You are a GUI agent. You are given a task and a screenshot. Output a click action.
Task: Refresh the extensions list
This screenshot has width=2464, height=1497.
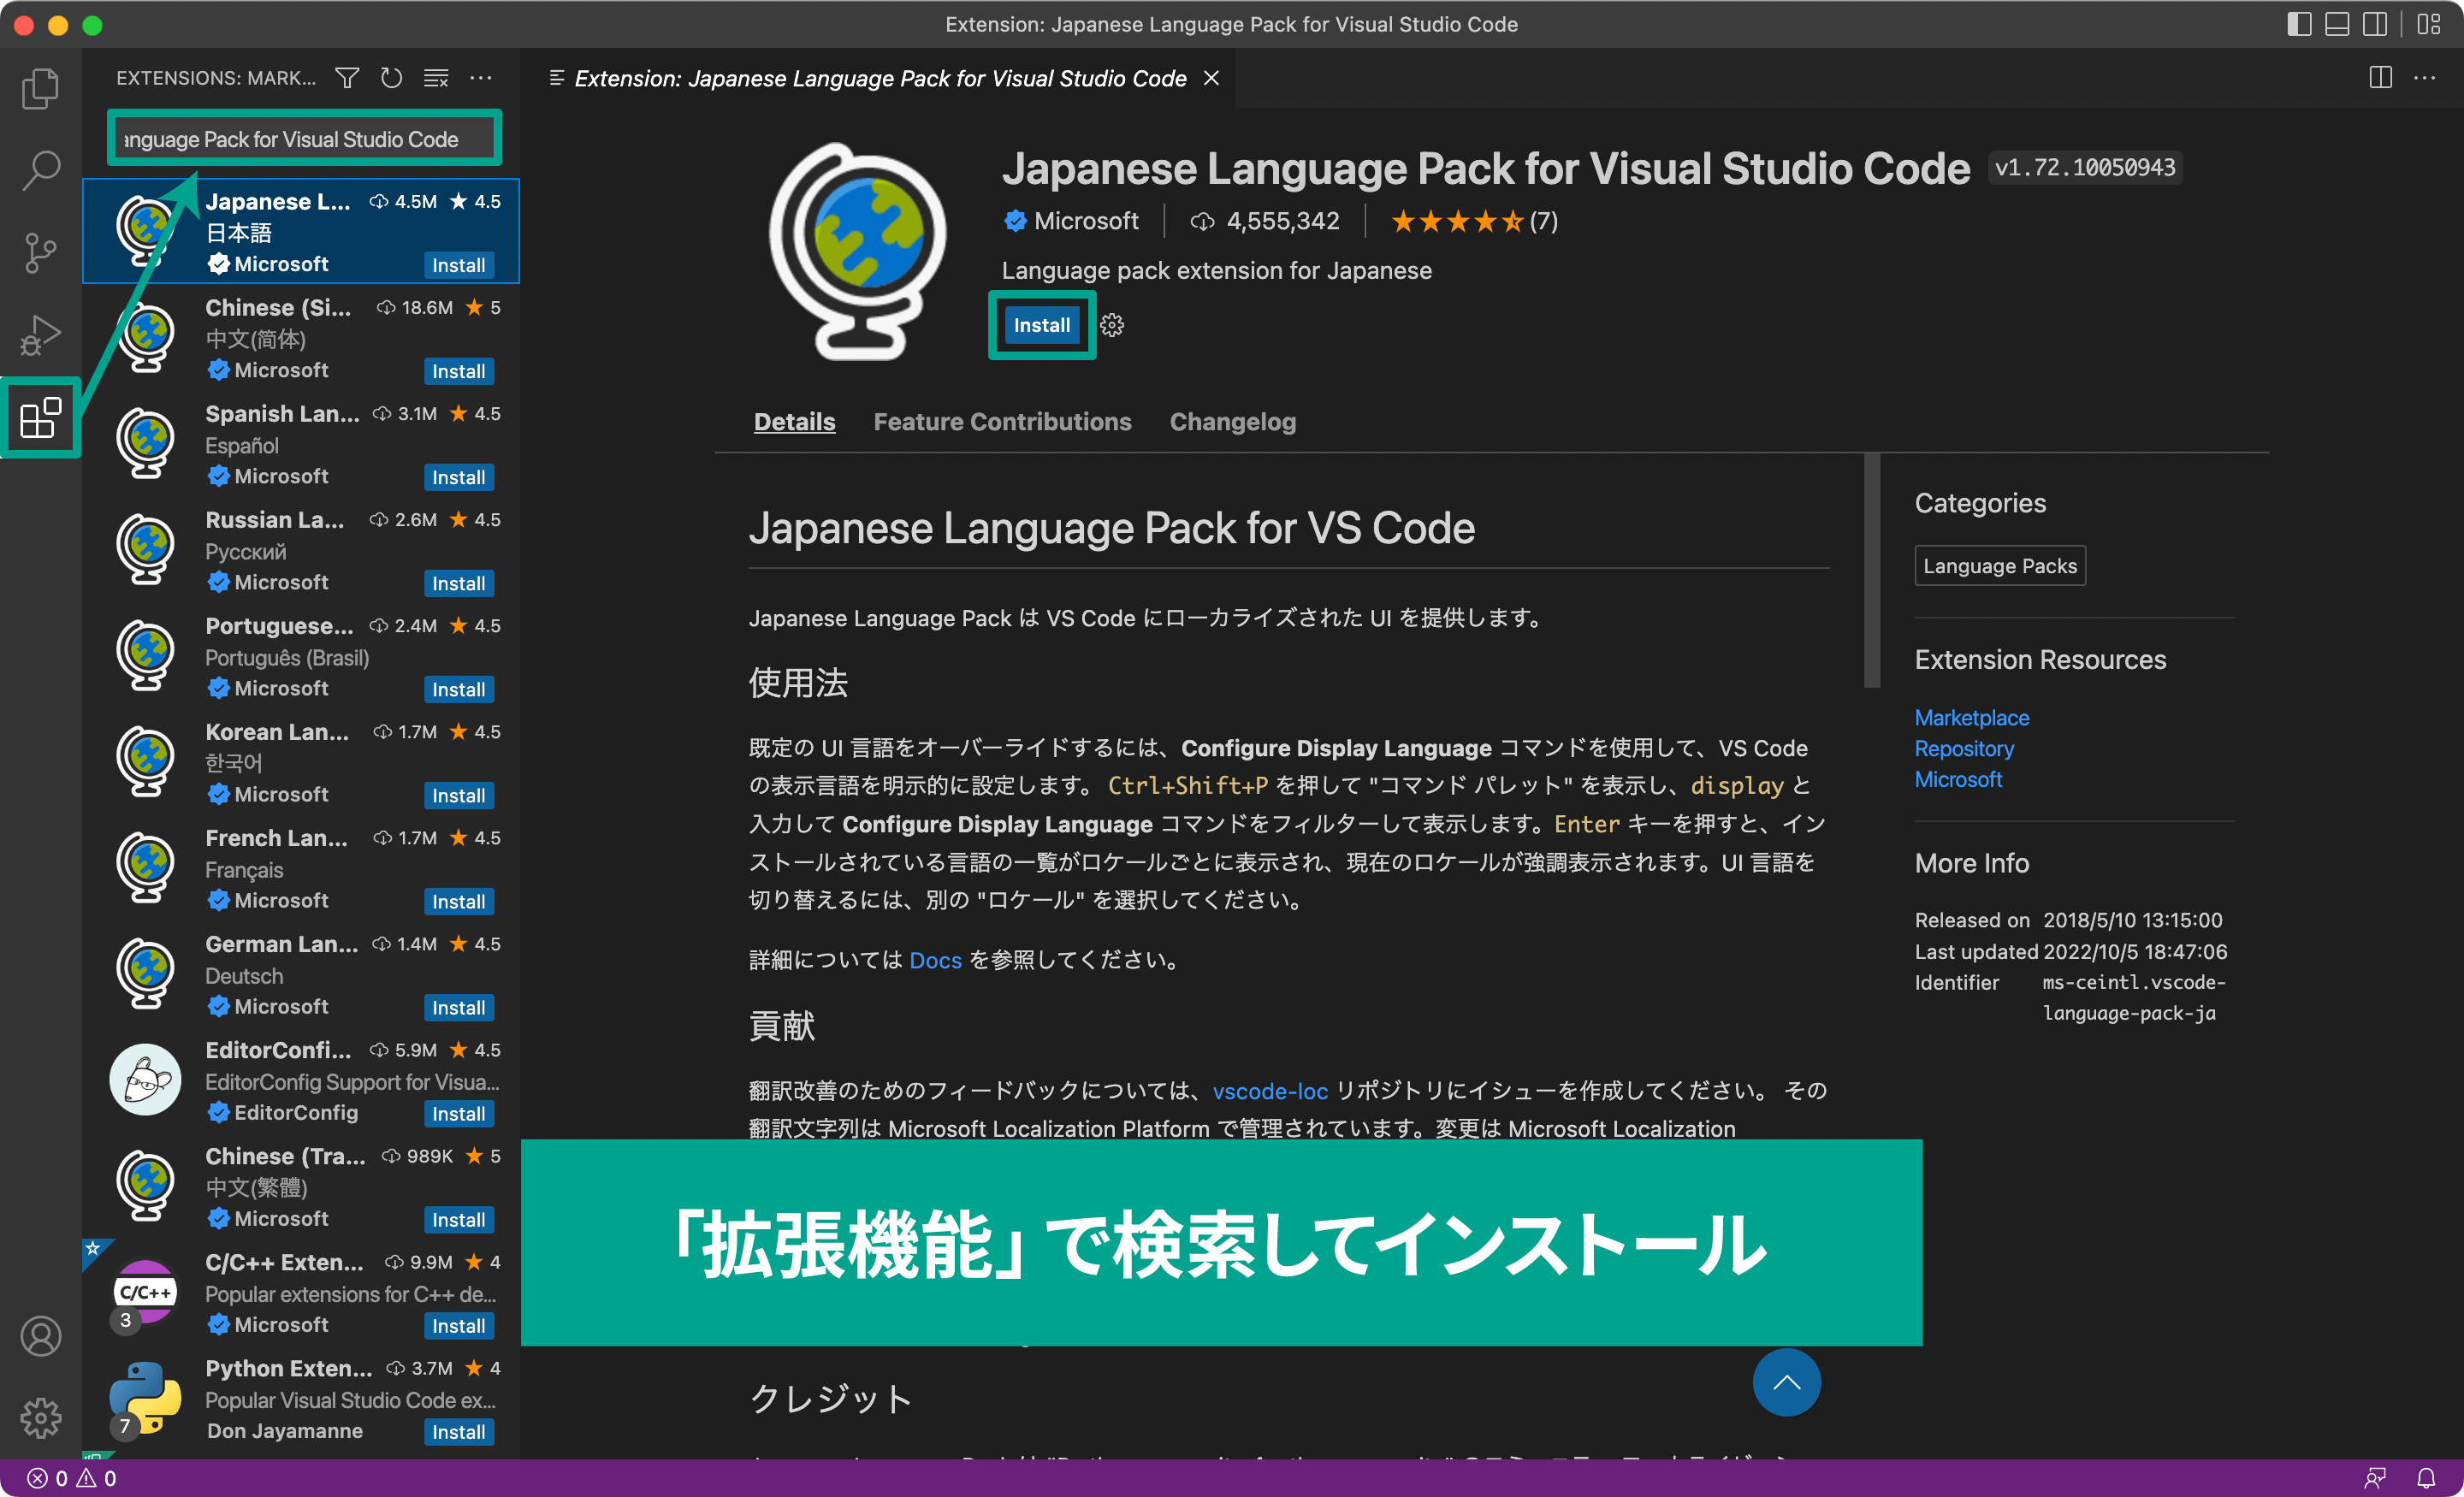(x=391, y=78)
